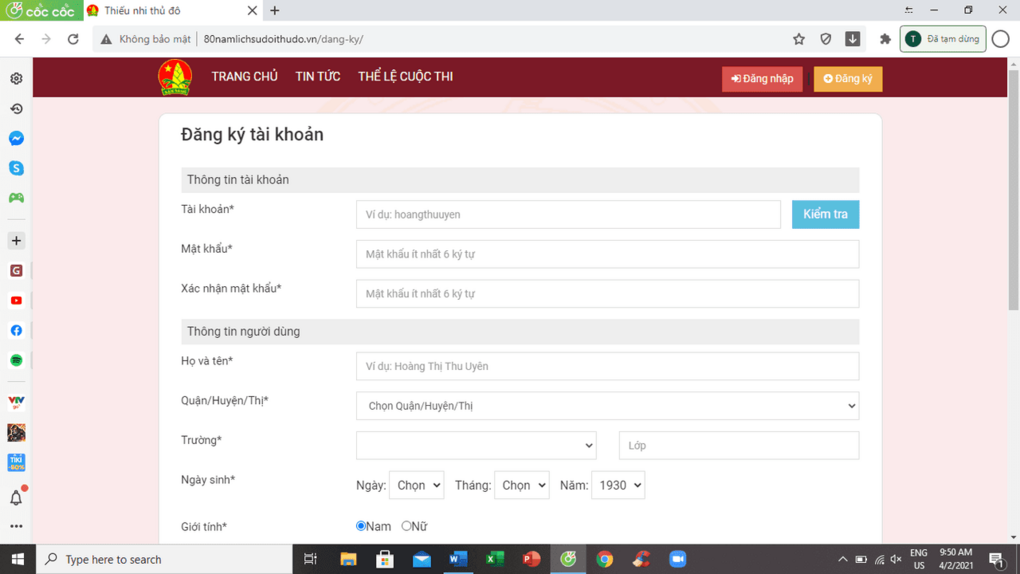
Task: Click the Tài khoản input field
Action: pyautogui.click(x=568, y=214)
